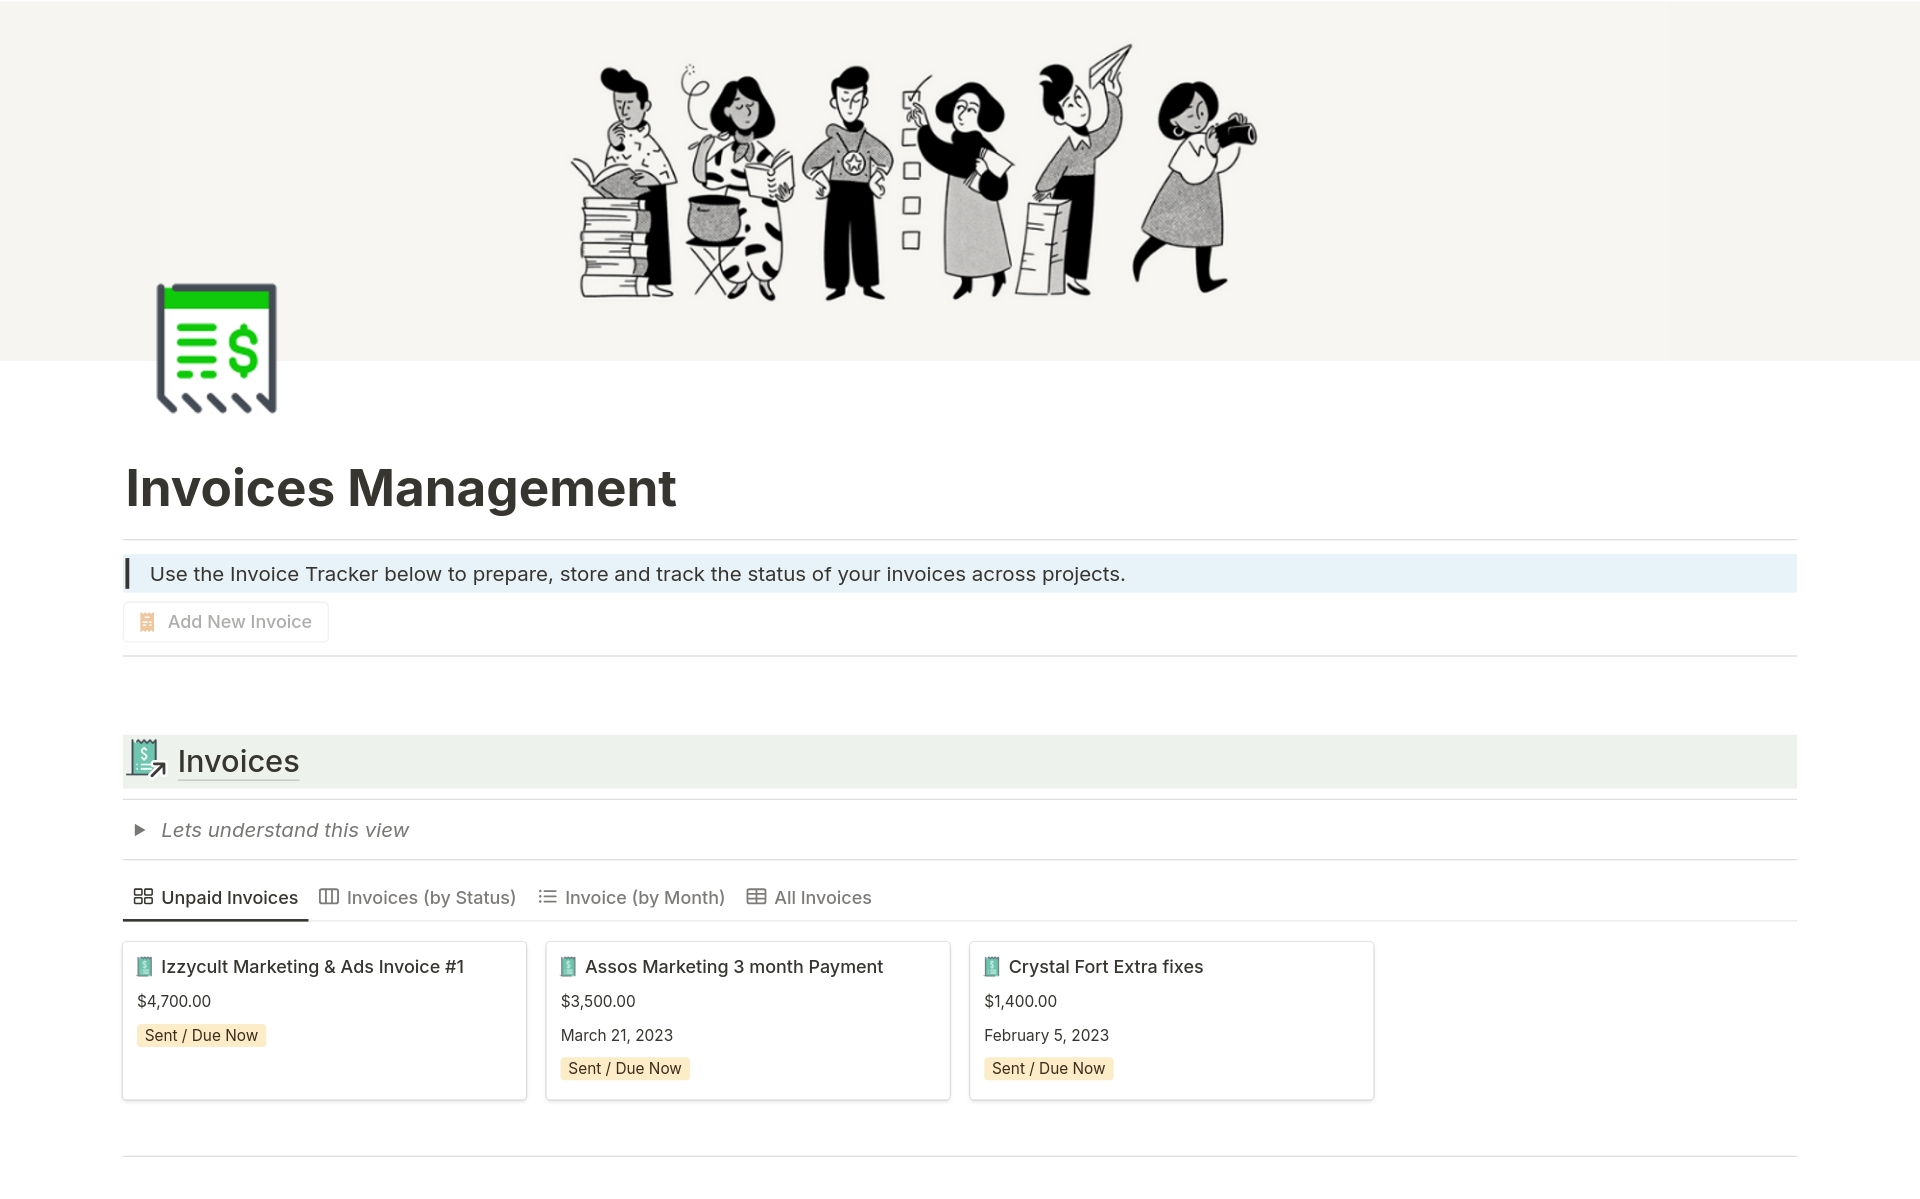This screenshot has height=1199, width=1920.
Task: Open the All Invoices tab
Action: click(x=822, y=897)
